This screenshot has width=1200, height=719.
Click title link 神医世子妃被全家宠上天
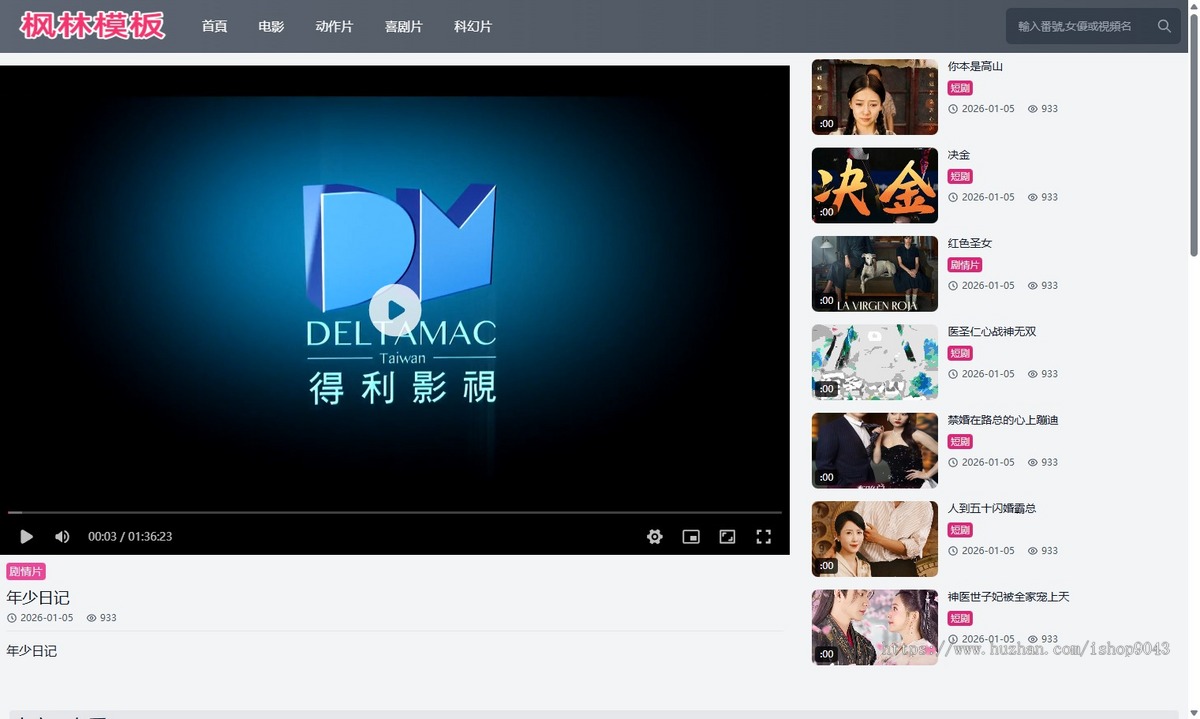click(x=1009, y=597)
